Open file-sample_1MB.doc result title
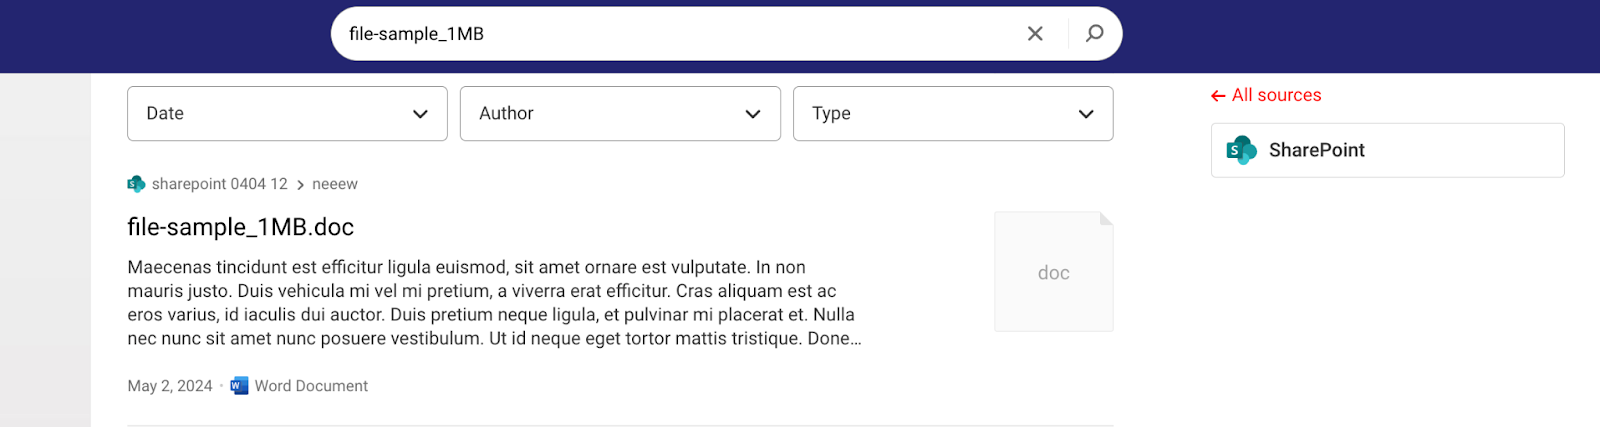This screenshot has width=1600, height=427. (x=241, y=227)
